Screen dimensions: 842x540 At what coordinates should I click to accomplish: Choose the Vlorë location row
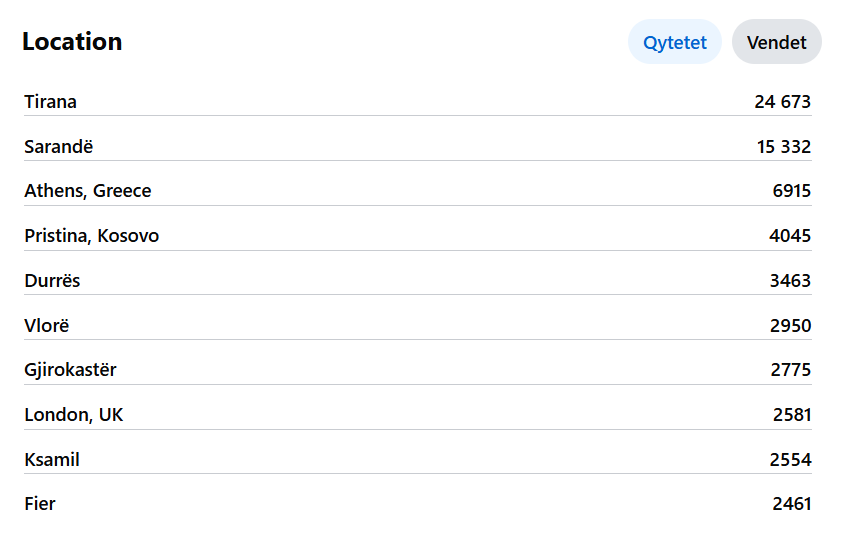coord(418,326)
